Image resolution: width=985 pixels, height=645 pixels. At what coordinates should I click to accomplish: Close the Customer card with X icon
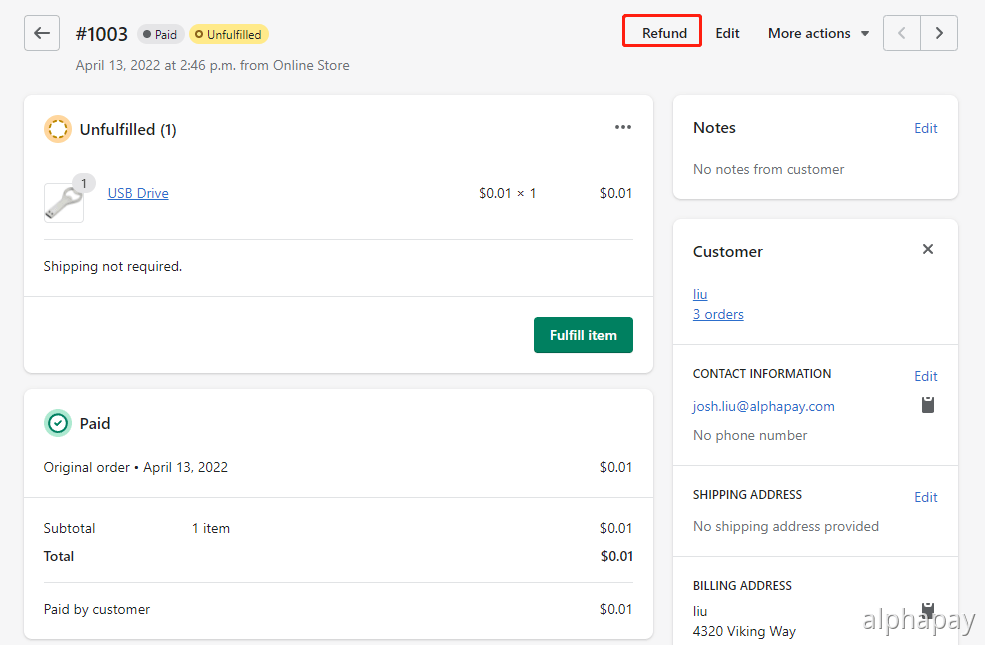pyautogui.click(x=928, y=250)
